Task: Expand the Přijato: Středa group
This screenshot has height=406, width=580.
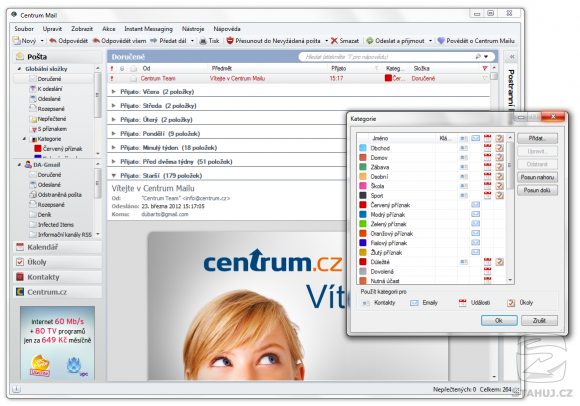Action: [114, 105]
